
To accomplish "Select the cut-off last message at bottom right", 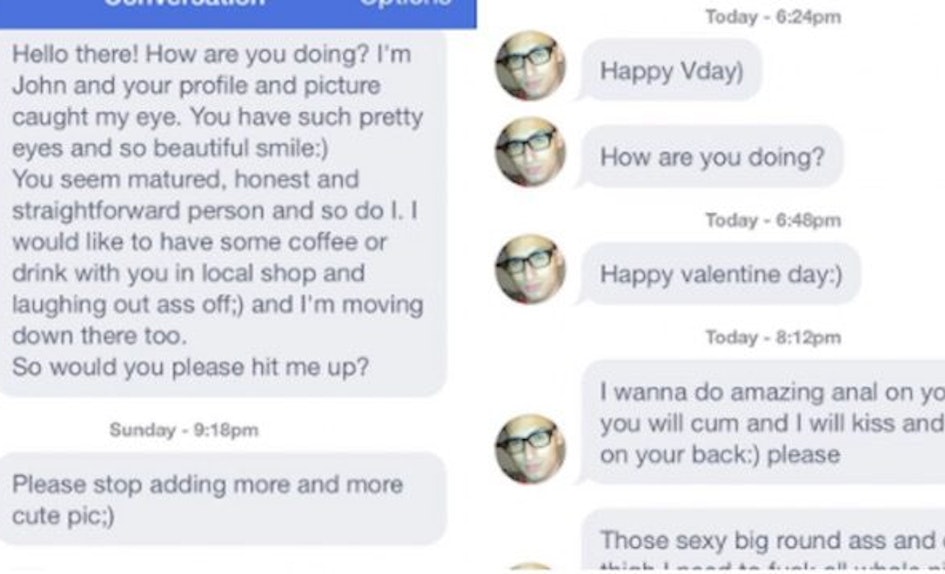I will coord(763,541).
